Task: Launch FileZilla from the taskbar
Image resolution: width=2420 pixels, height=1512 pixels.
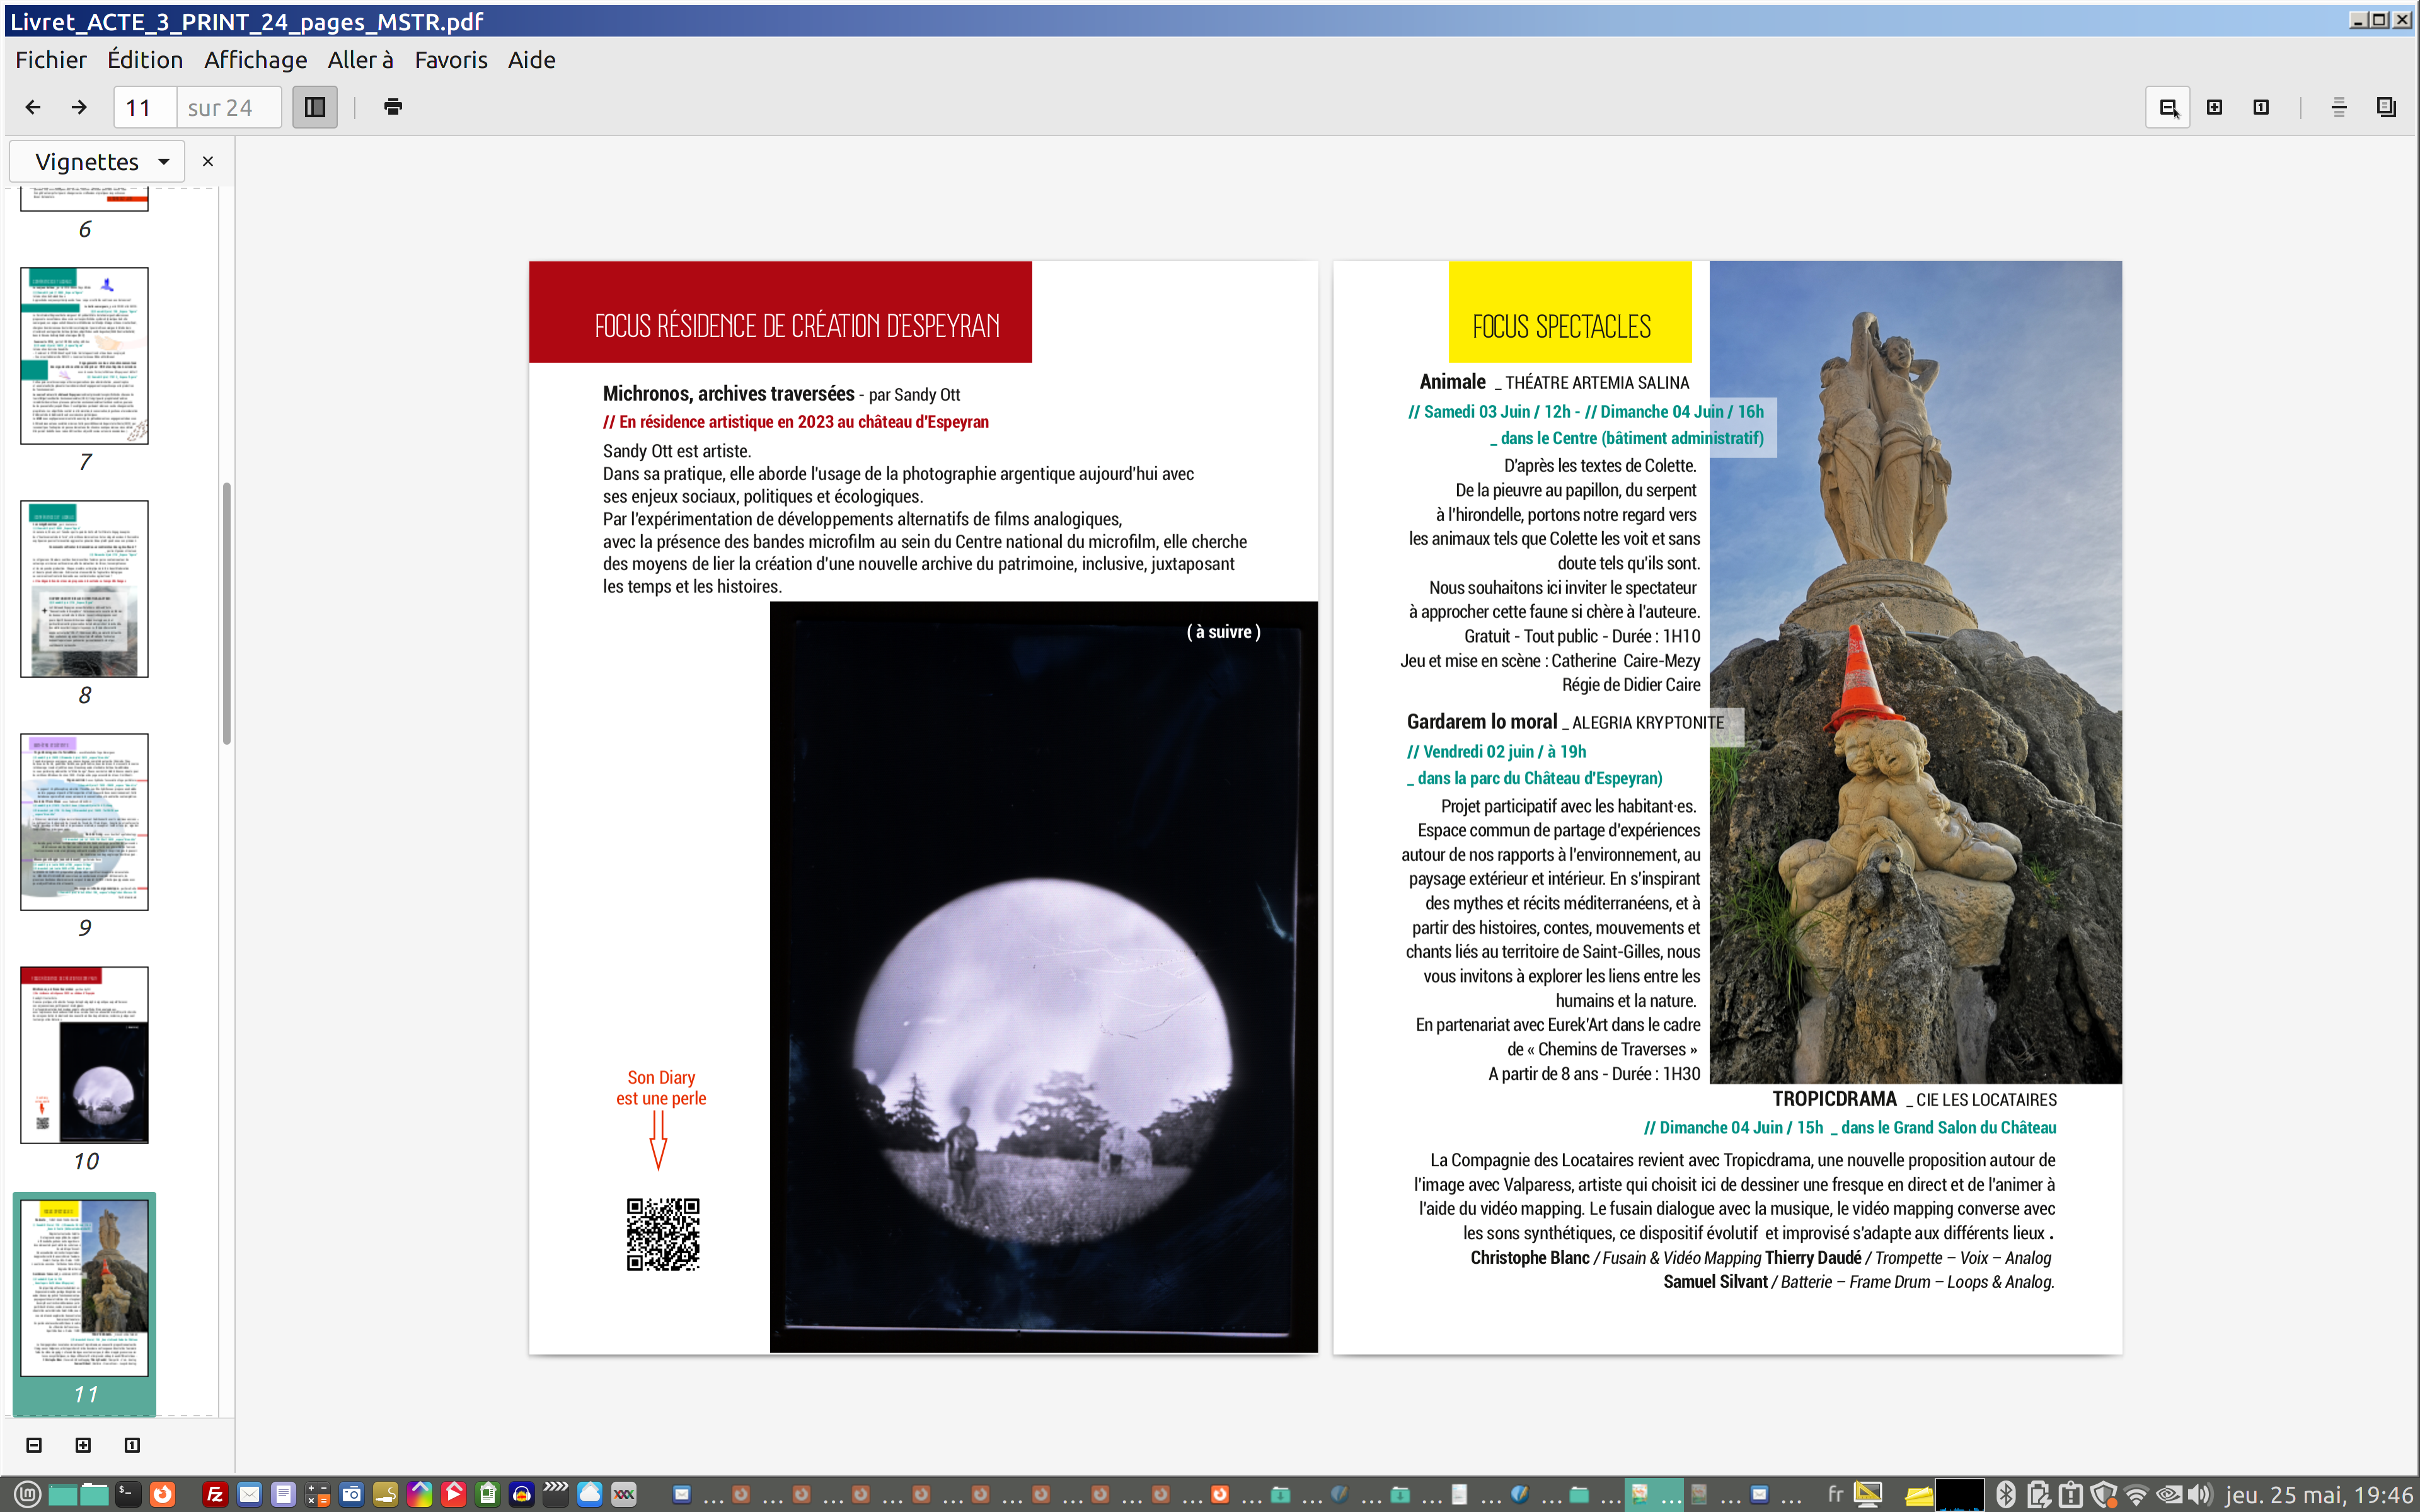Action: pyautogui.click(x=214, y=1494)
